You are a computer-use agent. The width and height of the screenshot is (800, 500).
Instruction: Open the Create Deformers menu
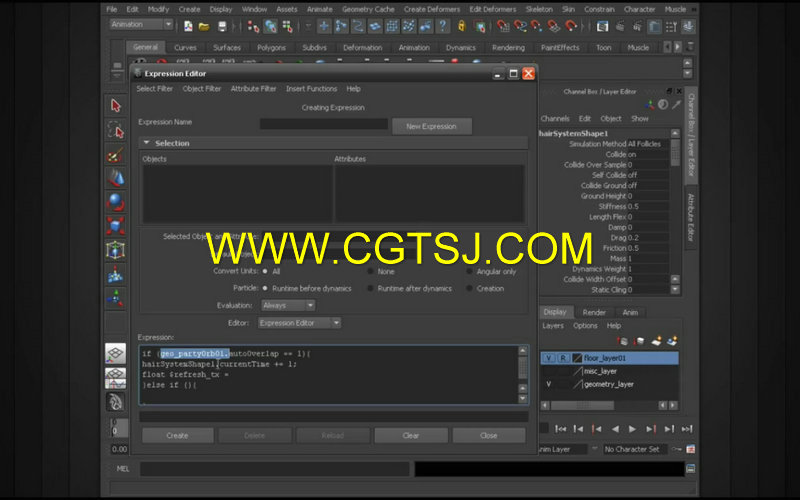pos(432,9)
